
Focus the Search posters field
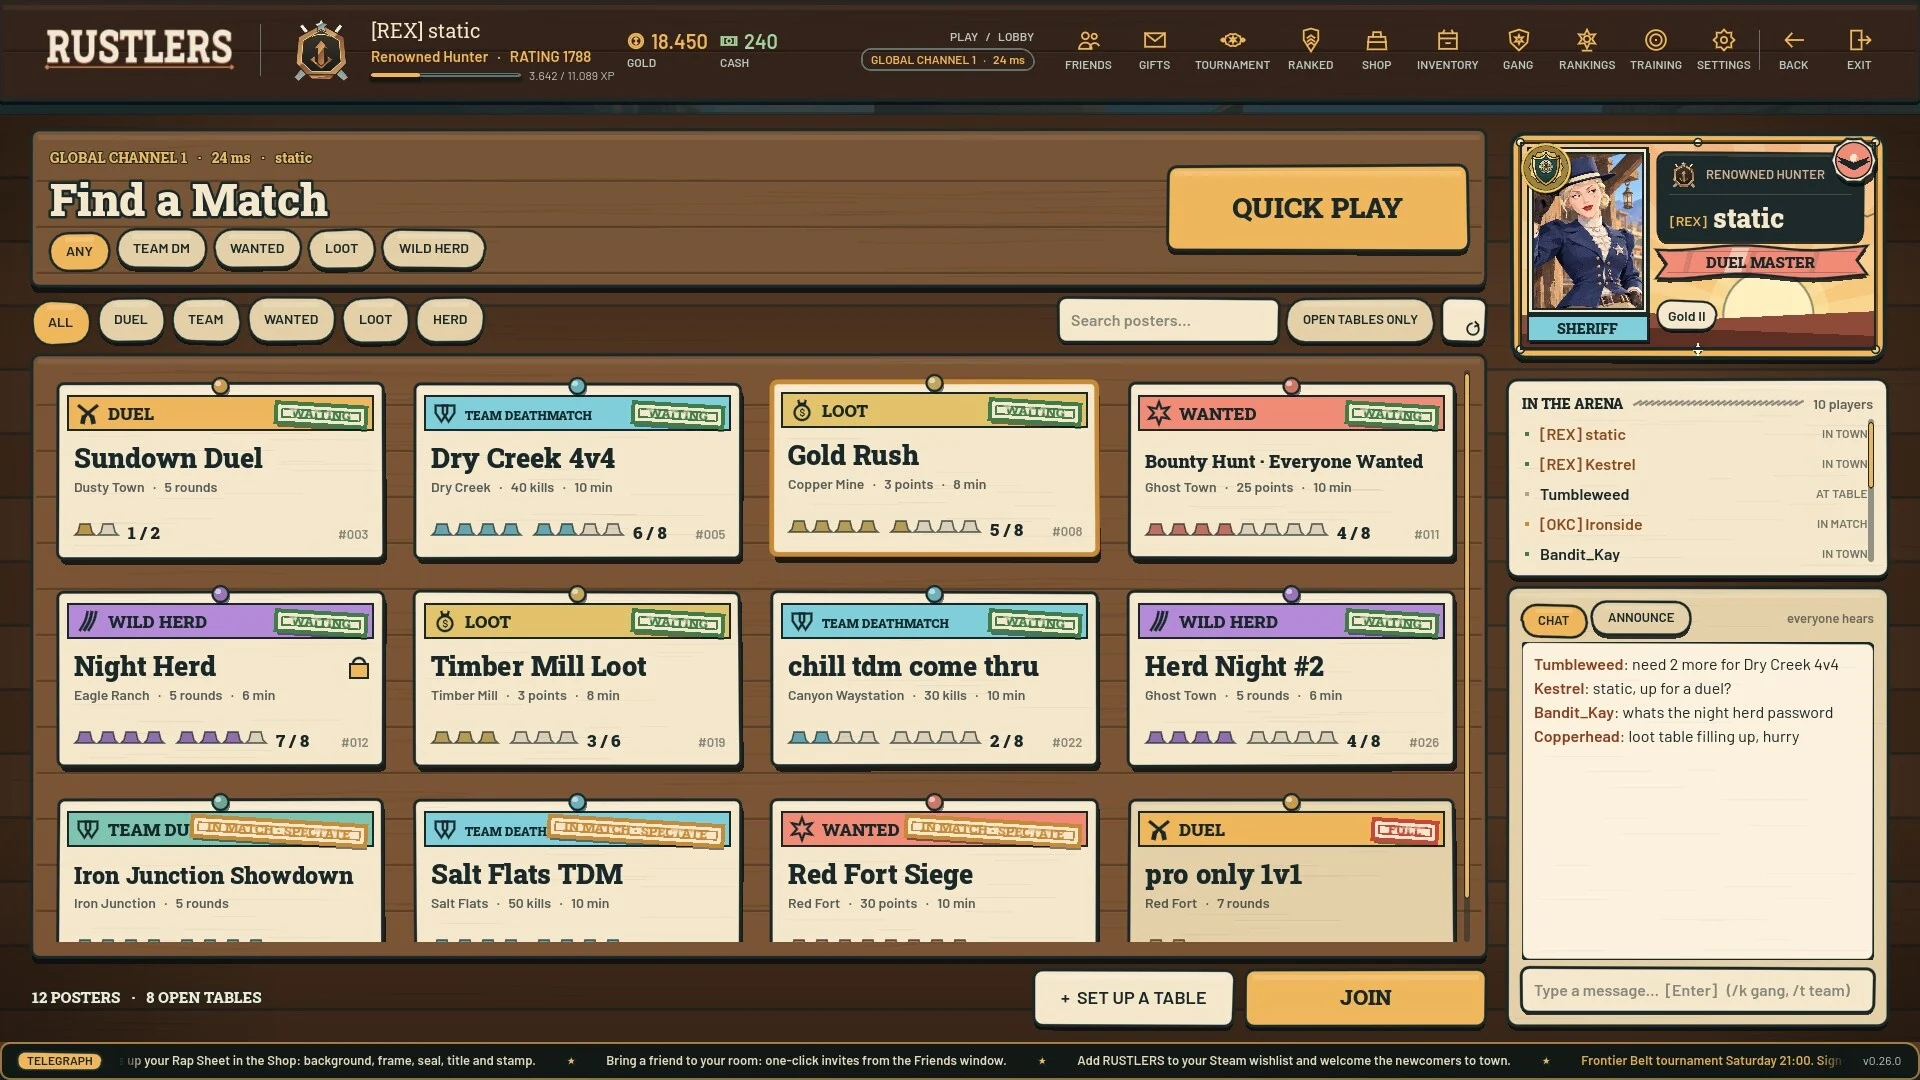point(1168,321)
